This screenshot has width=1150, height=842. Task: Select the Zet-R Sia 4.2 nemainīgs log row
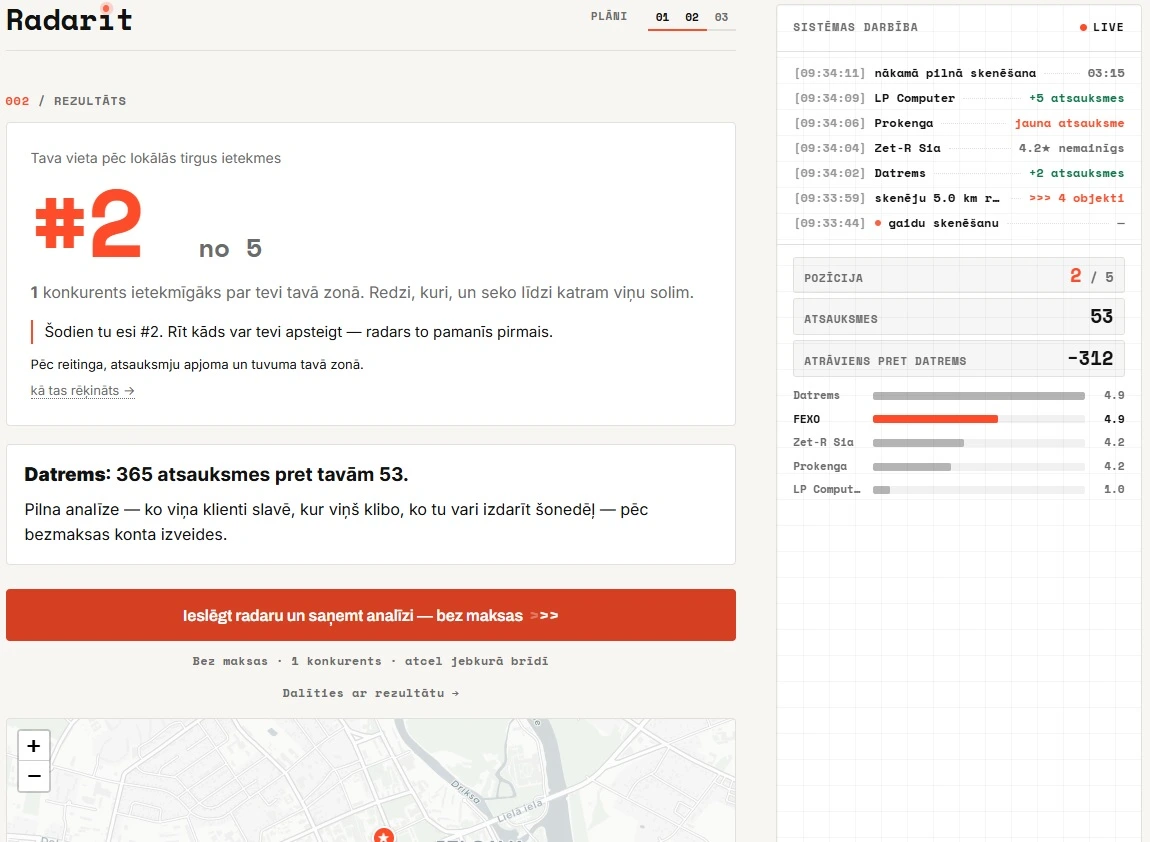[959, 148]
